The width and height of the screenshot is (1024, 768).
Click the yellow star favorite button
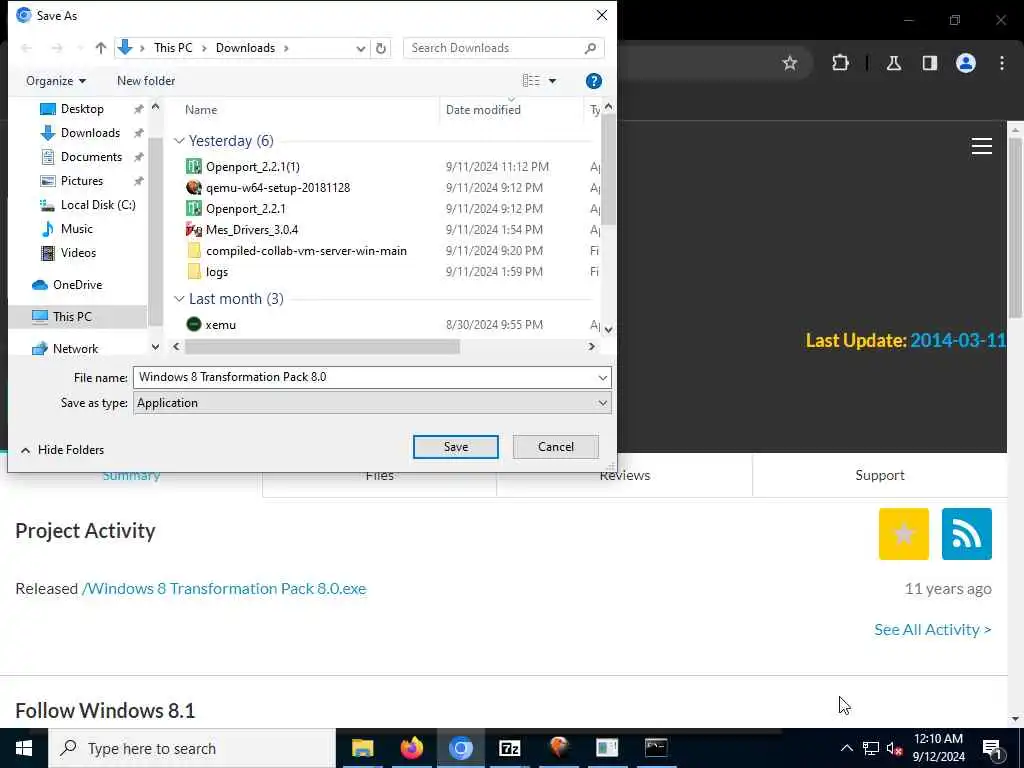(x=904, y=534)
